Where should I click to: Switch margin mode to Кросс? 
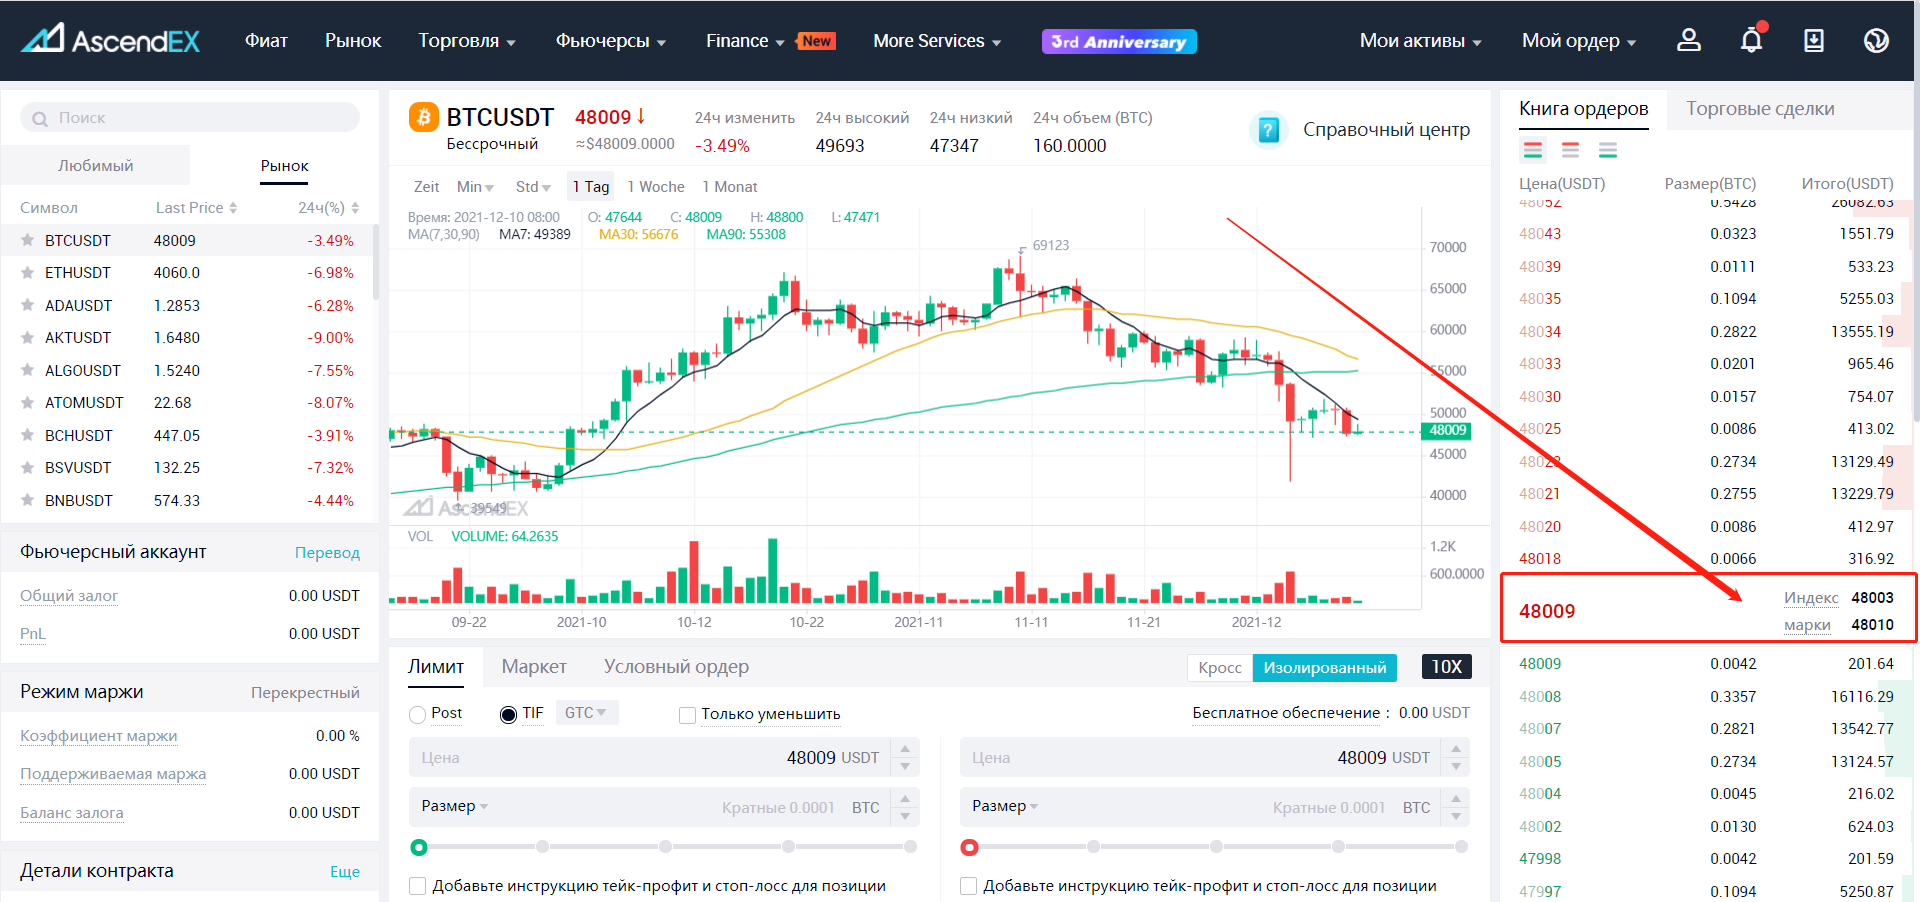1220,667
